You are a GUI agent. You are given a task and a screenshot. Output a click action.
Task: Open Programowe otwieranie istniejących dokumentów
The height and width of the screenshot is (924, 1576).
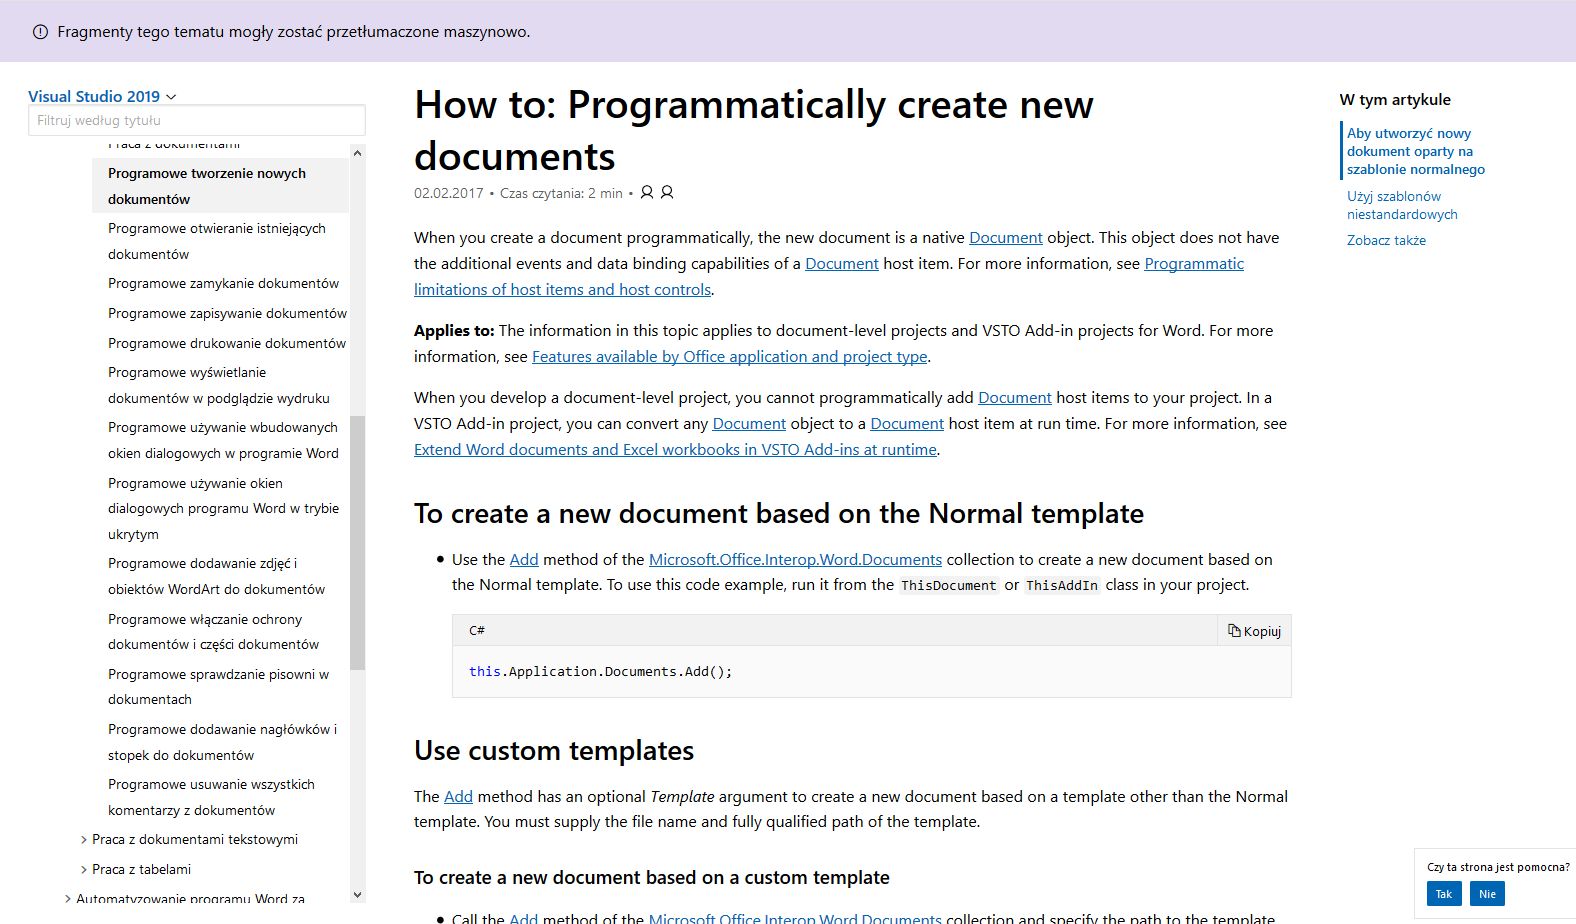coord(217,241)
